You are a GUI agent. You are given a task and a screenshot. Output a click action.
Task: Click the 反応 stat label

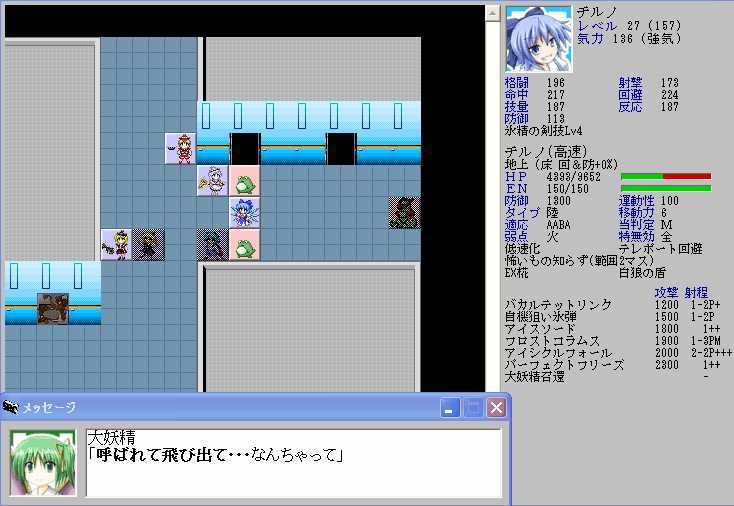click(x=630, y=107)
